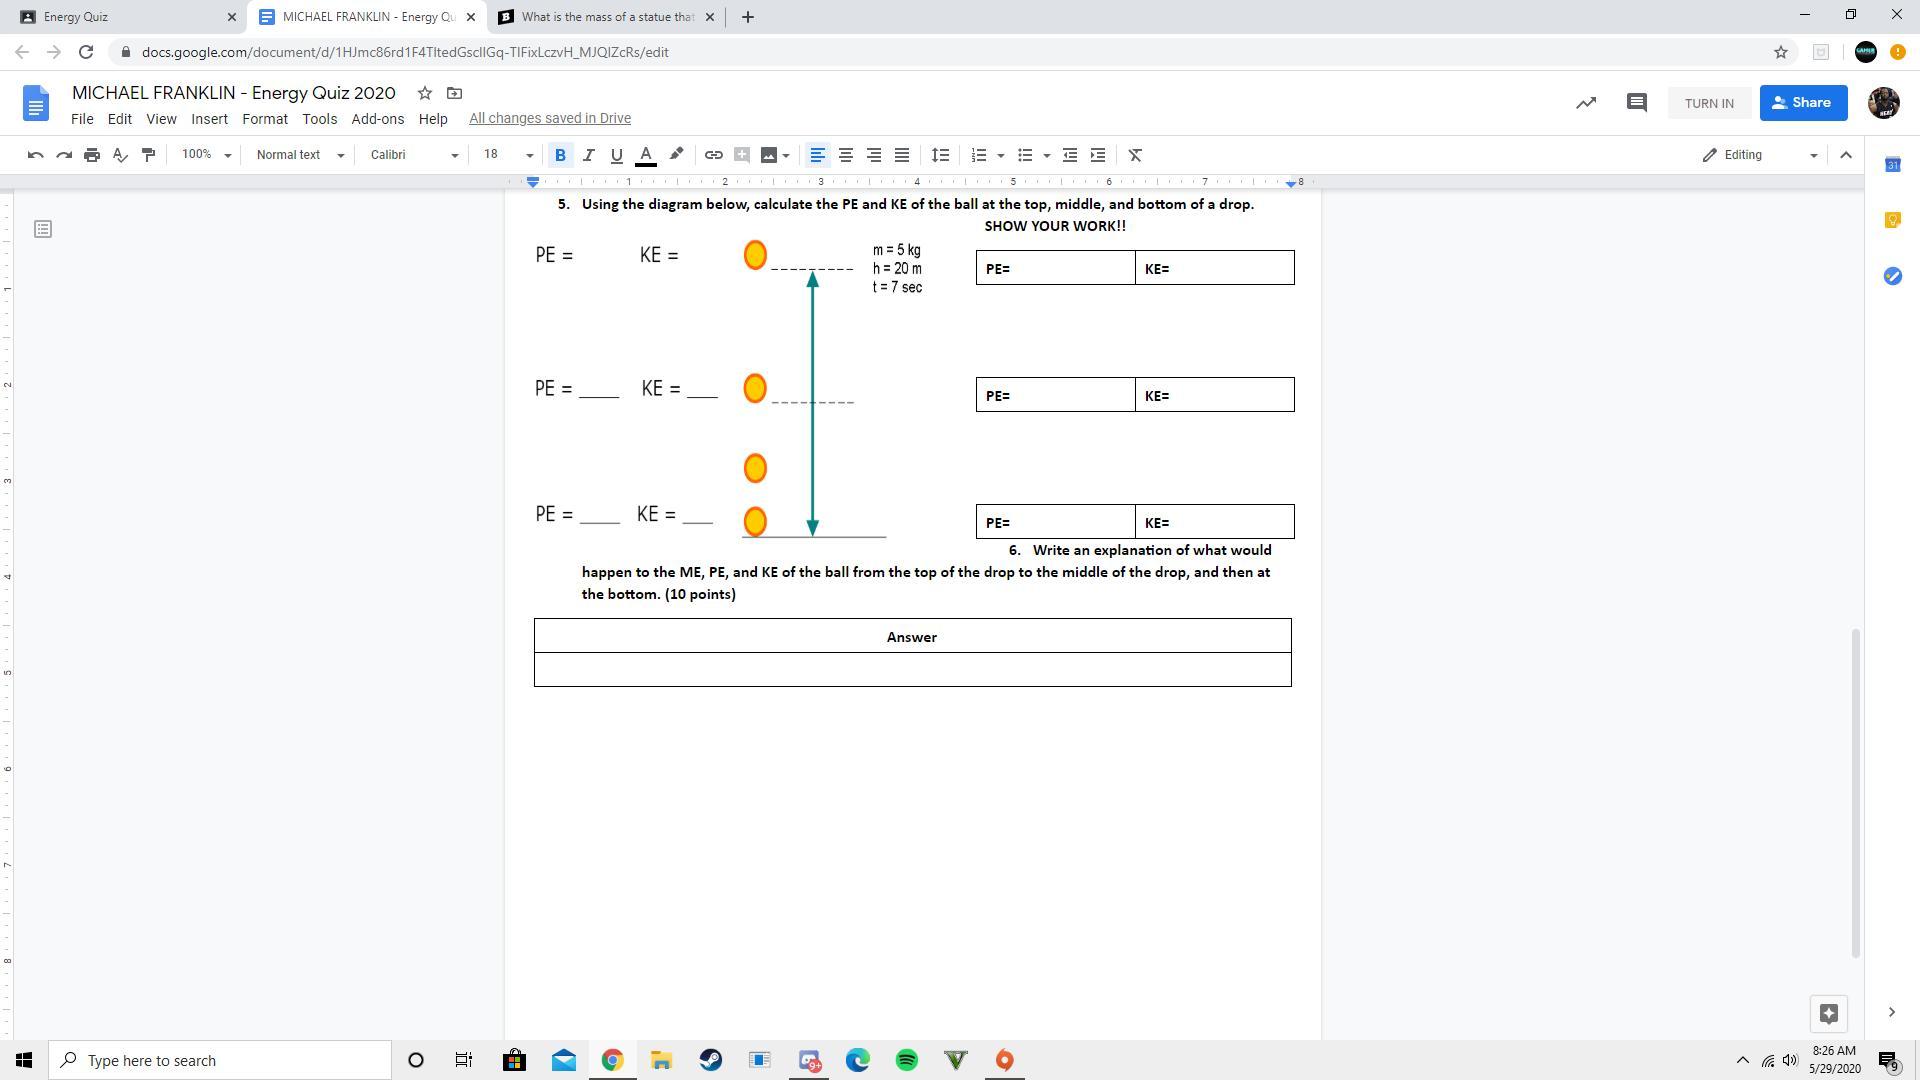Open the text color picker
This screenshot has height=1080, width=1920.
tap(646, 155)
